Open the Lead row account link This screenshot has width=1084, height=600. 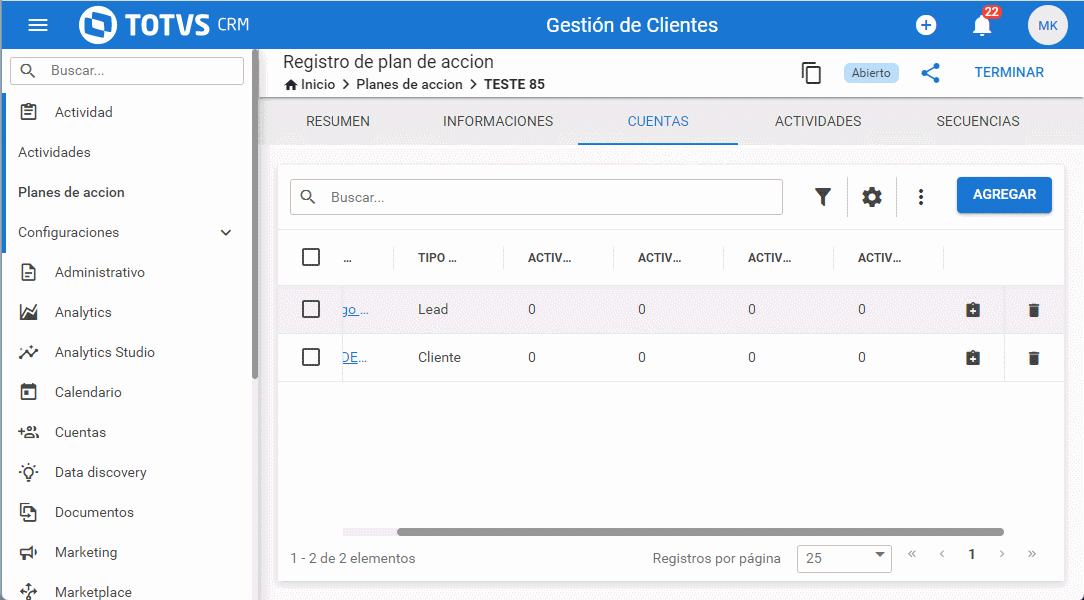point(355,310)
